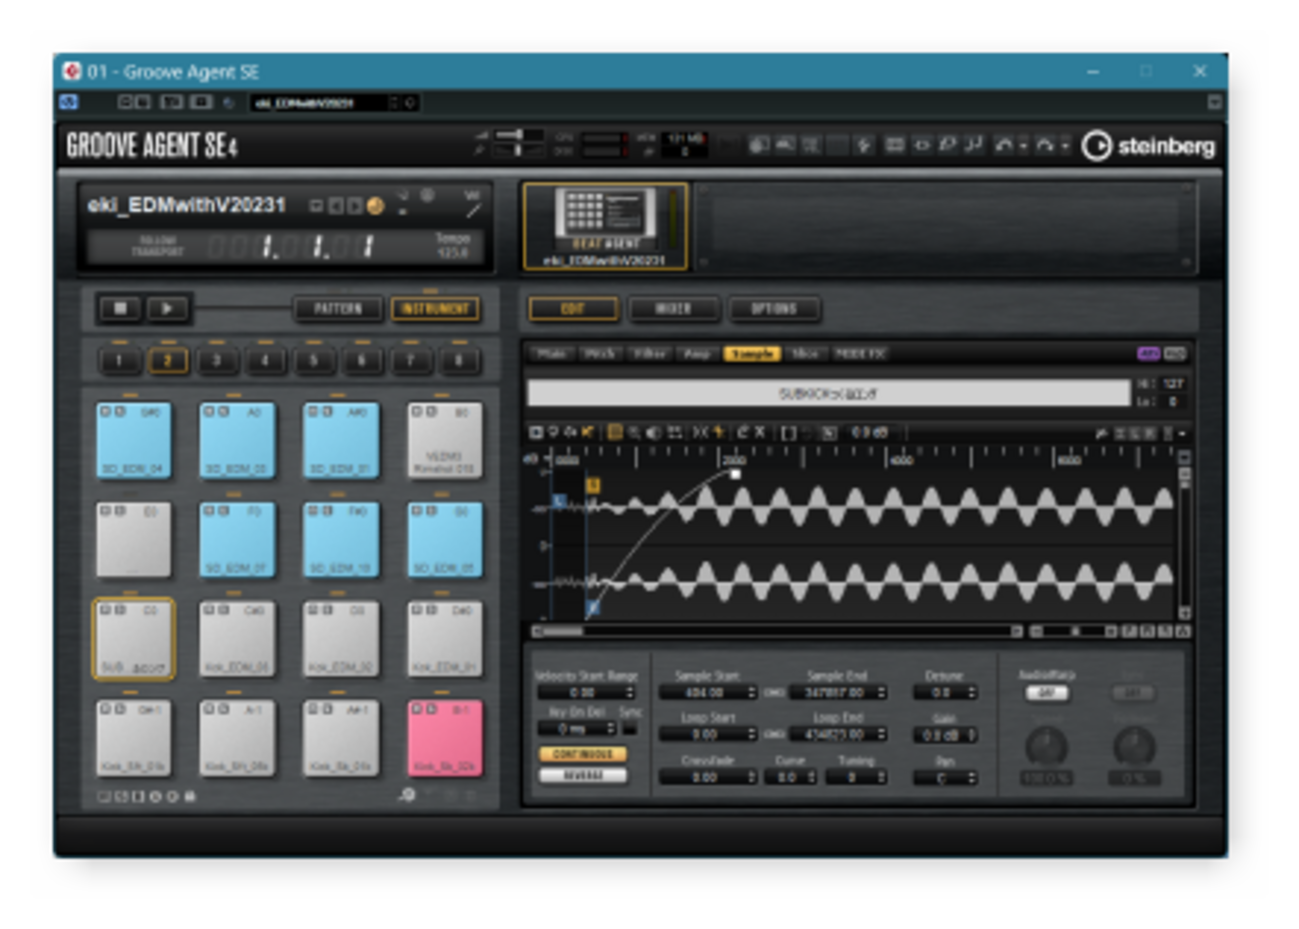Adjust the Tuning value stepper

pos(855,777)
